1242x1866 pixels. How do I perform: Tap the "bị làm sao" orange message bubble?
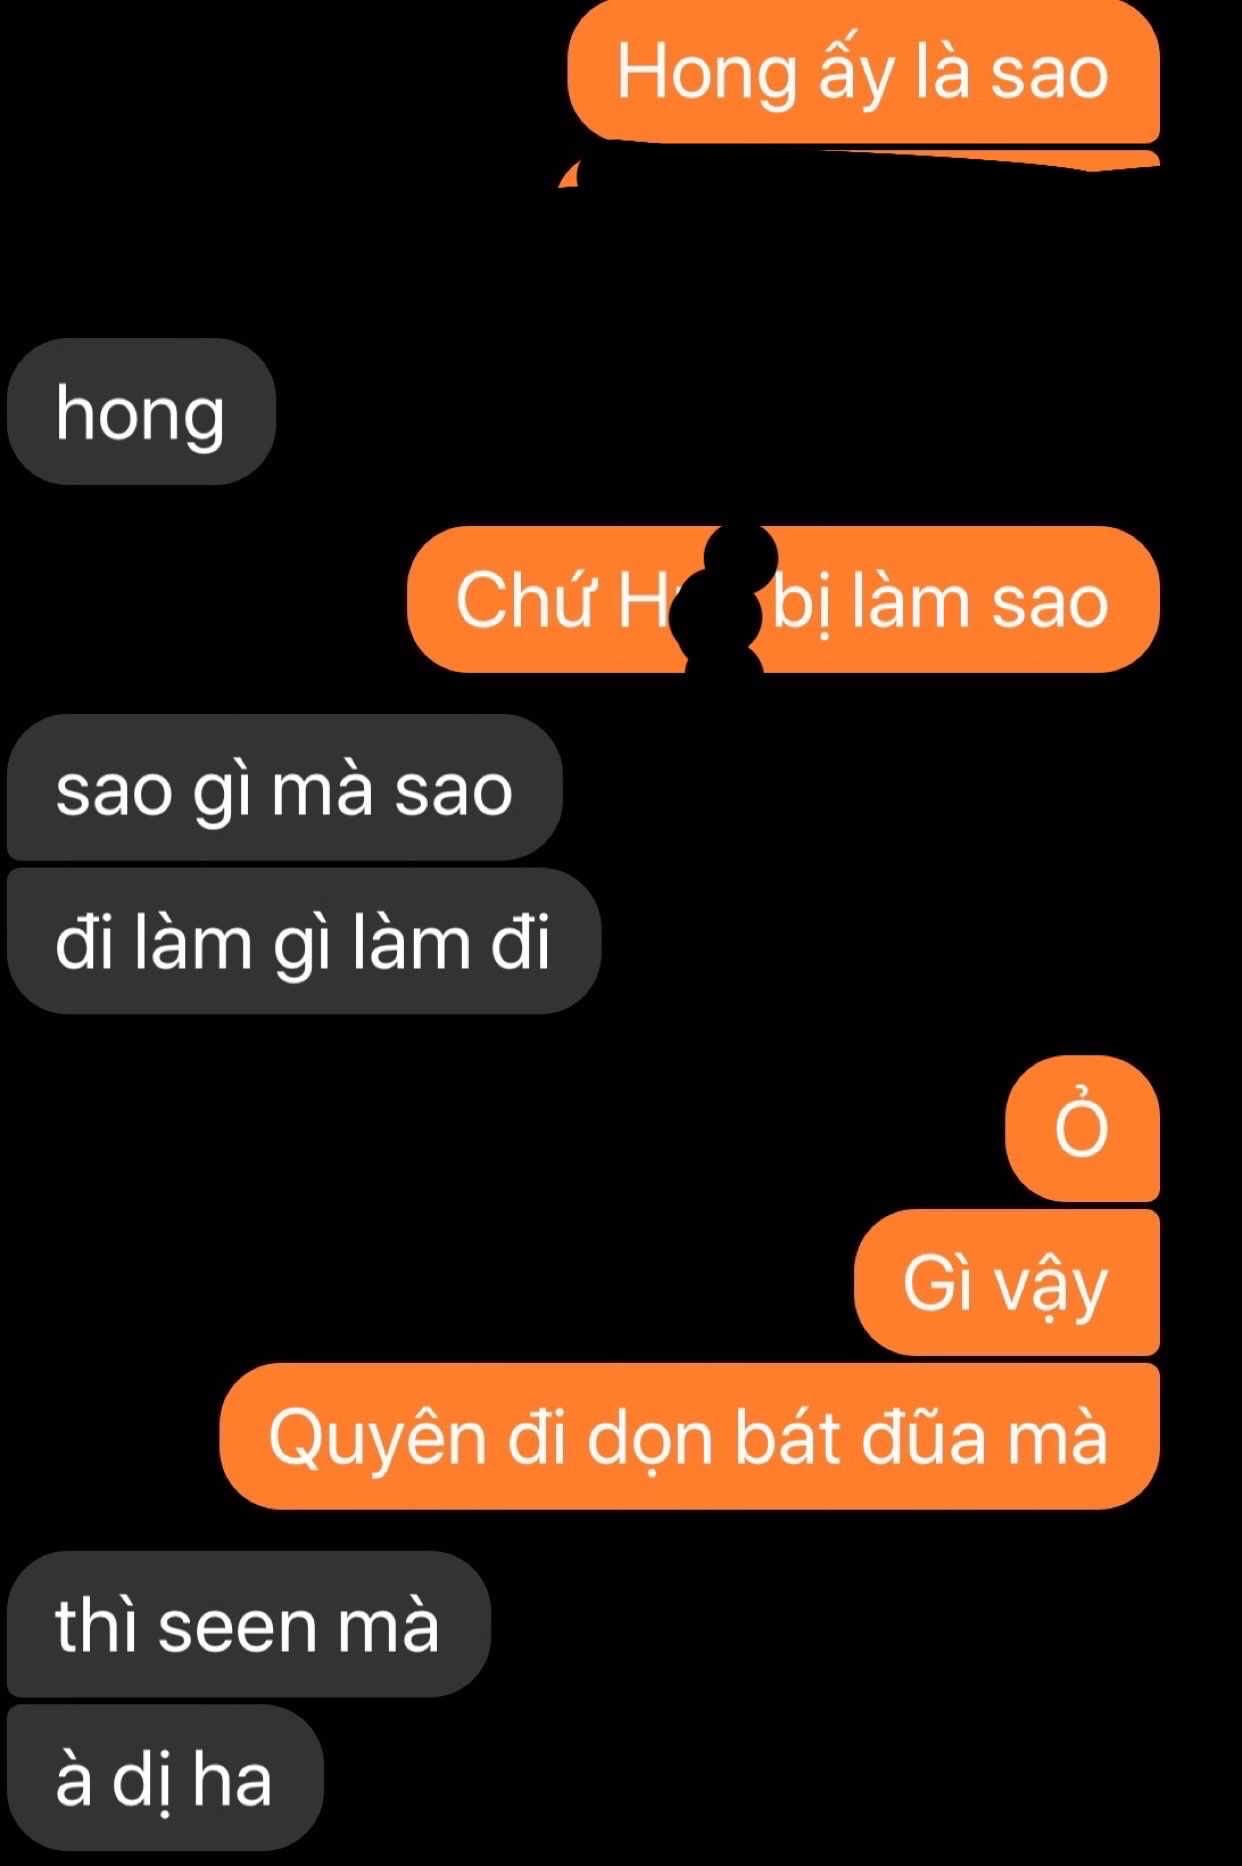coord(783,599)
